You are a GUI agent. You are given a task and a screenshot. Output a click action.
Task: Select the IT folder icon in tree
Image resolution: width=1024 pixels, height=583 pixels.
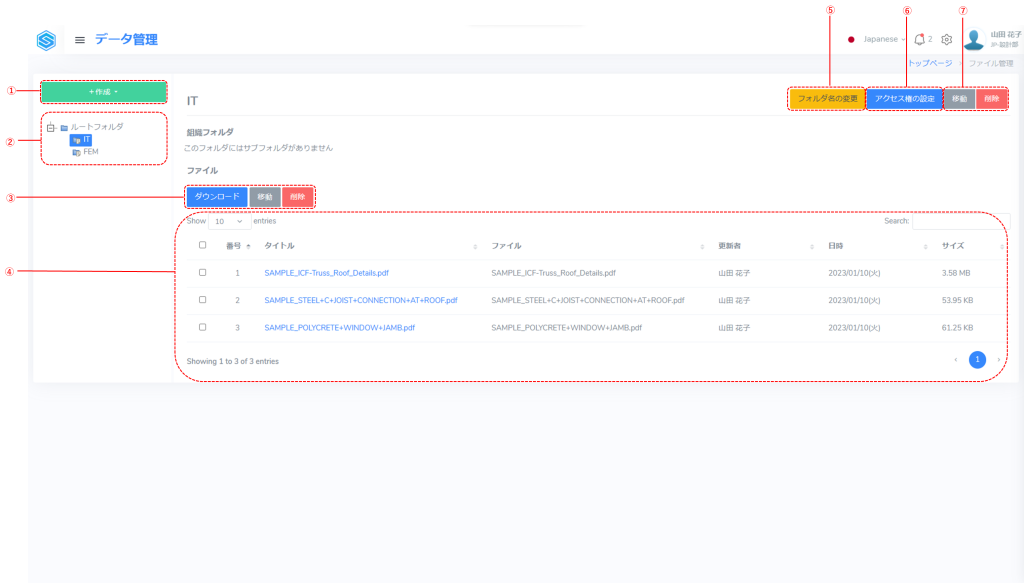pos(76,140)
